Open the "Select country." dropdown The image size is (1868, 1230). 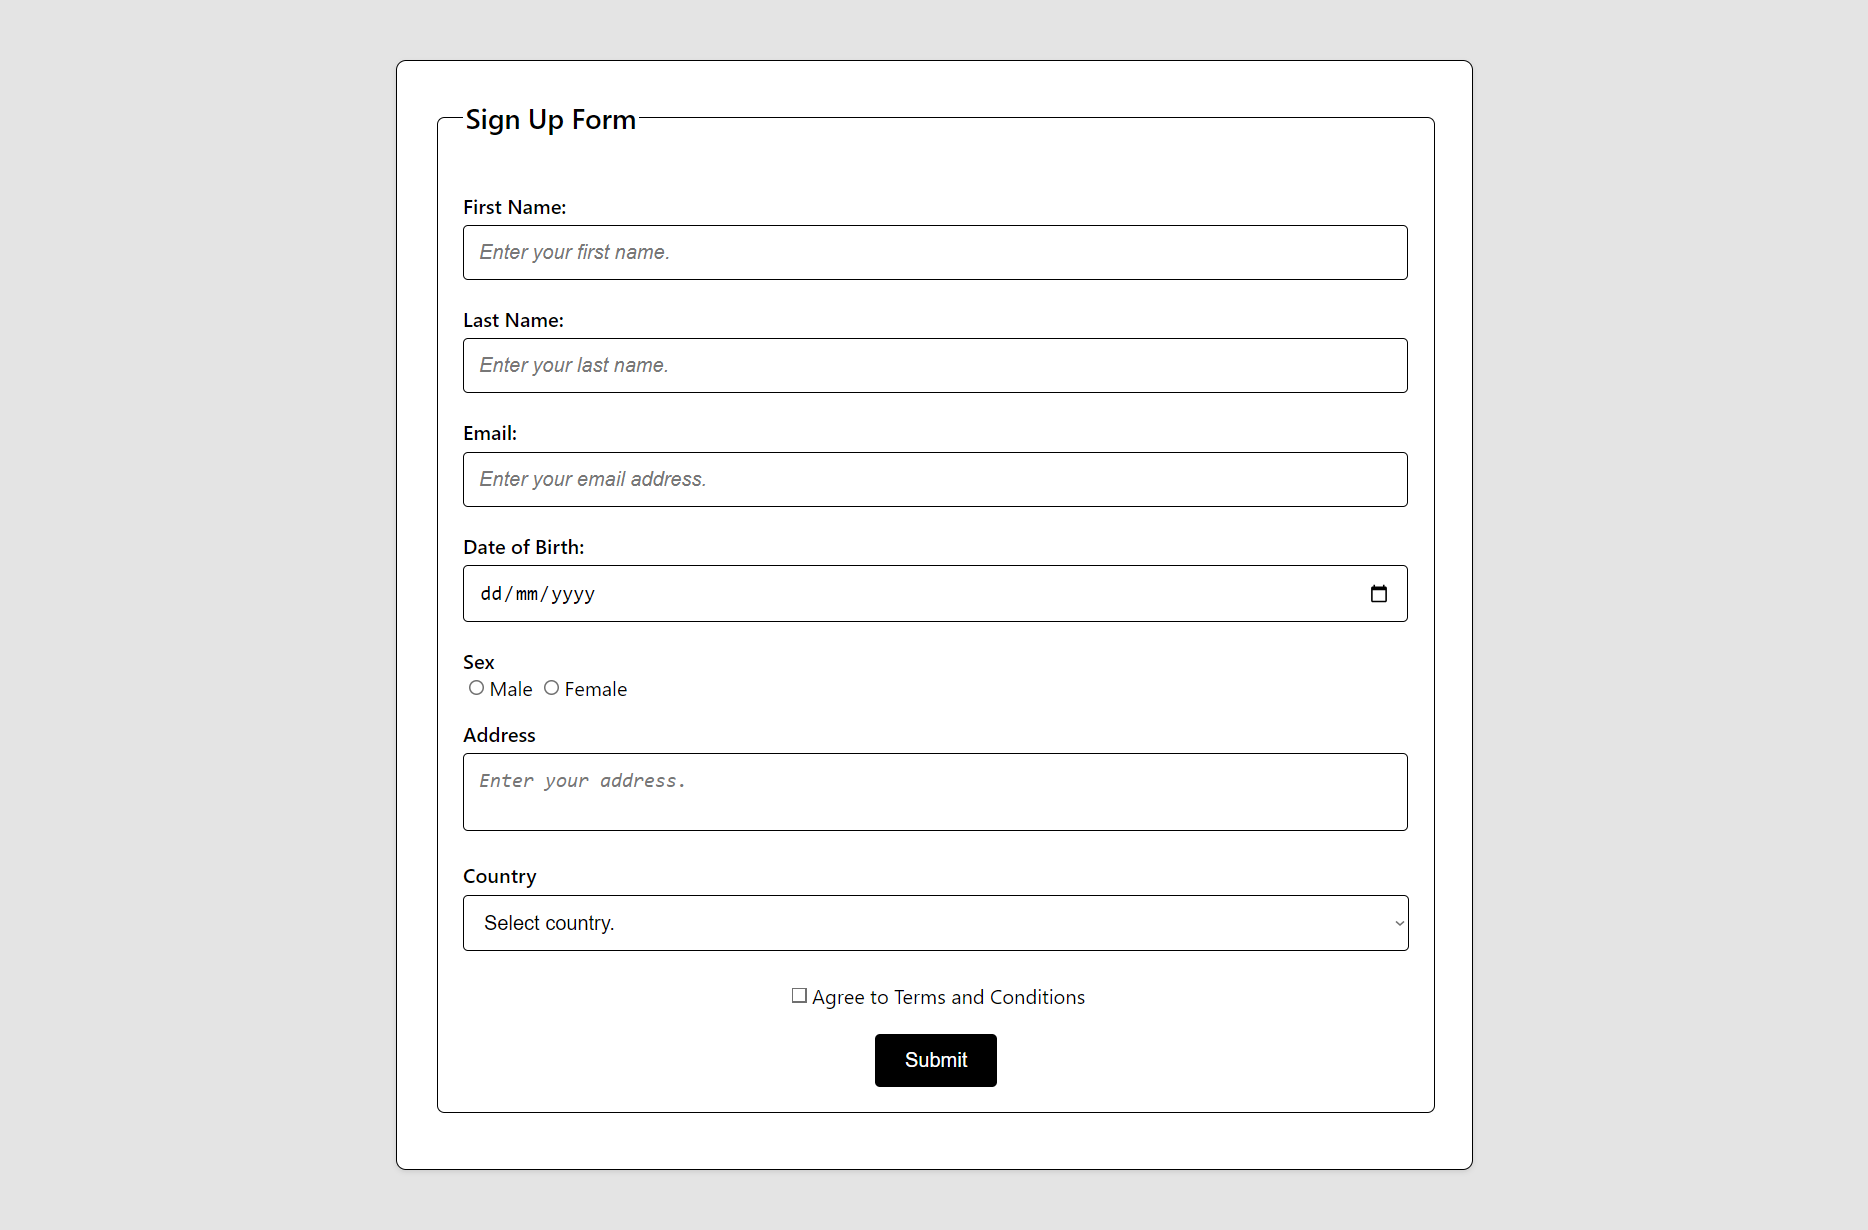(x=934, y=923)
